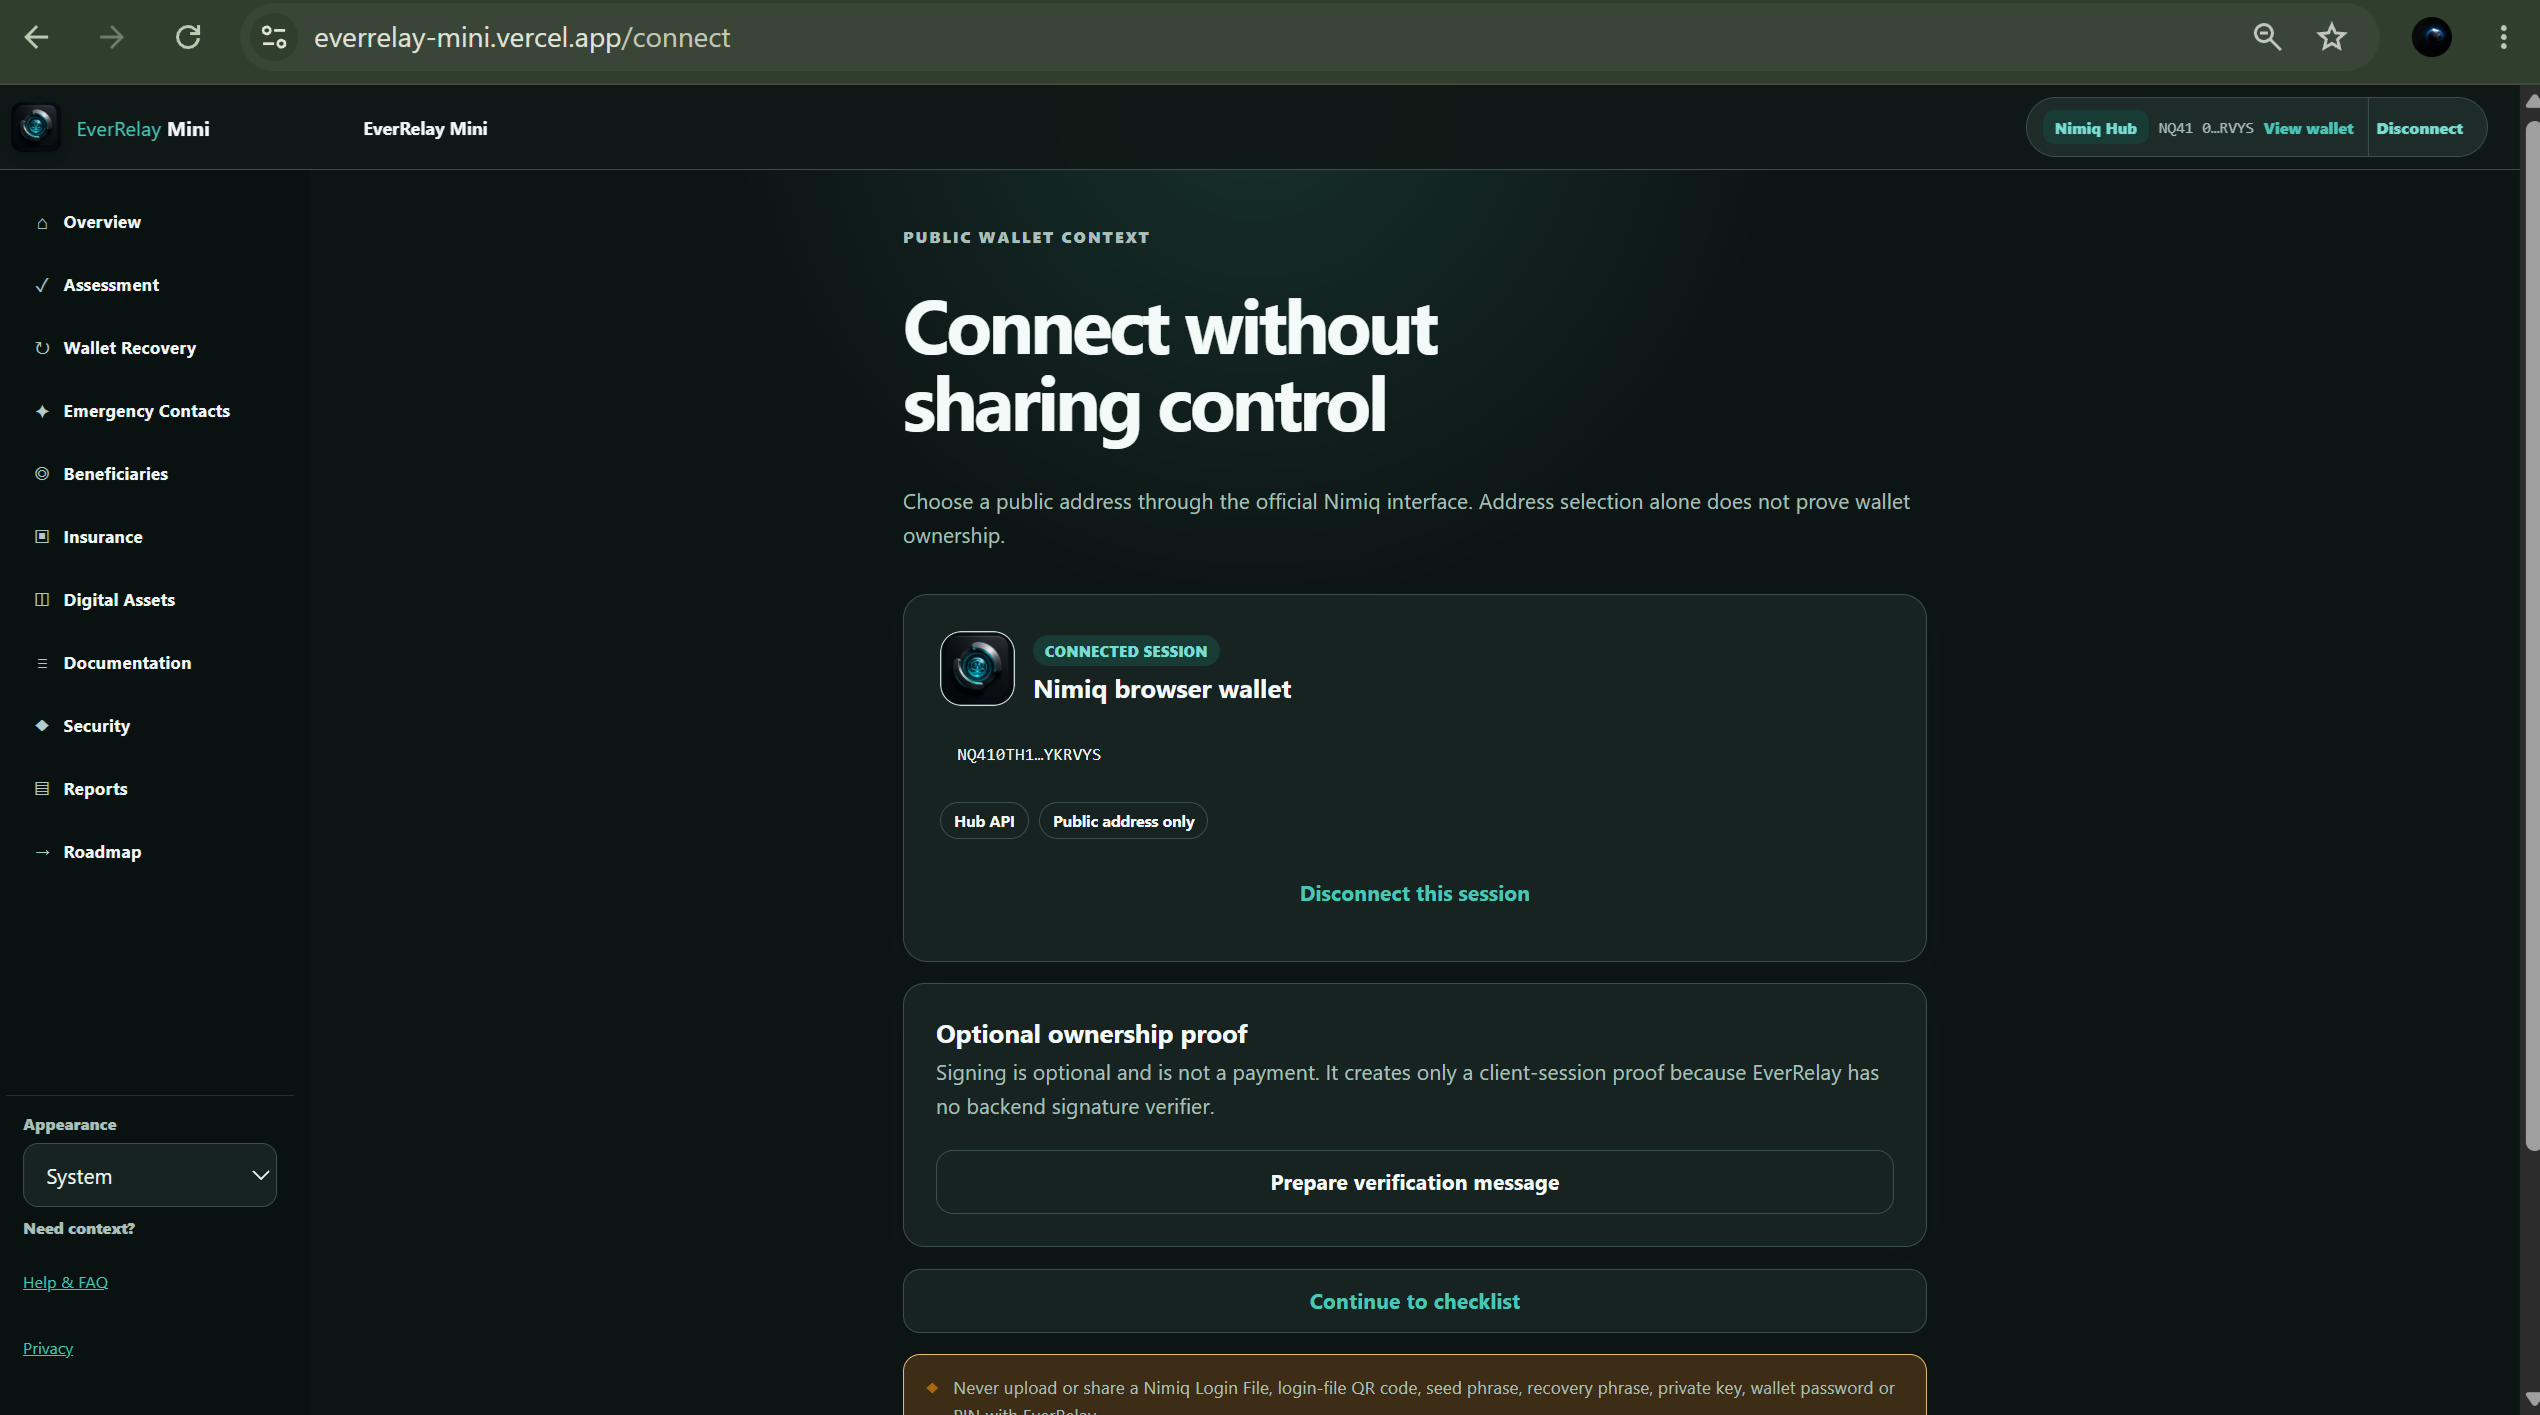Open the Privacy link
The image size is (2540, 1415).
[48, 1348]
